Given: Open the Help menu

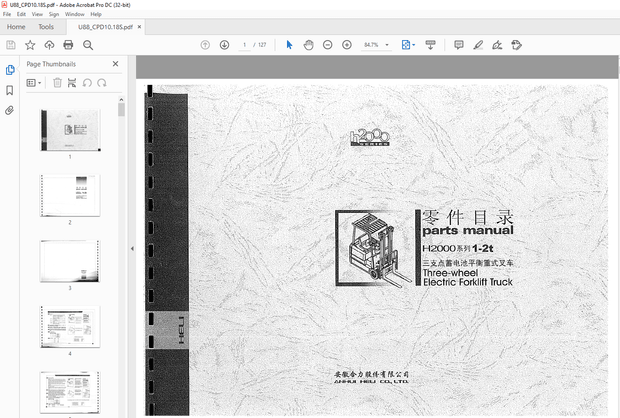Looking at the screenshot, I should pyautogui.click(x=96, y=14).
